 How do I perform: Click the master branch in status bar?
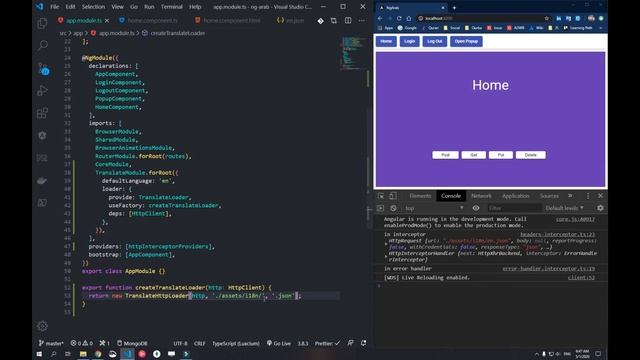tap(51, 343)
